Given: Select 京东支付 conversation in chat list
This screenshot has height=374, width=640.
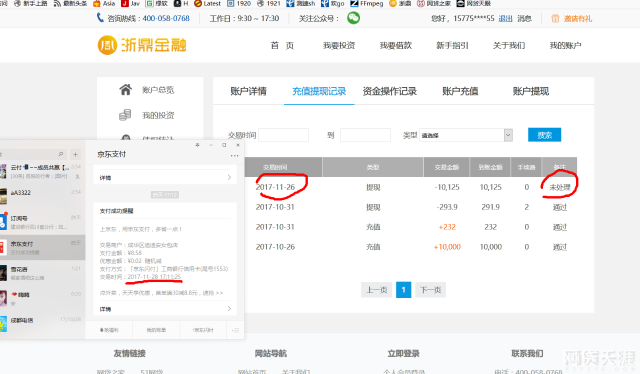Looking at the screenshot, I should [42, 247].
